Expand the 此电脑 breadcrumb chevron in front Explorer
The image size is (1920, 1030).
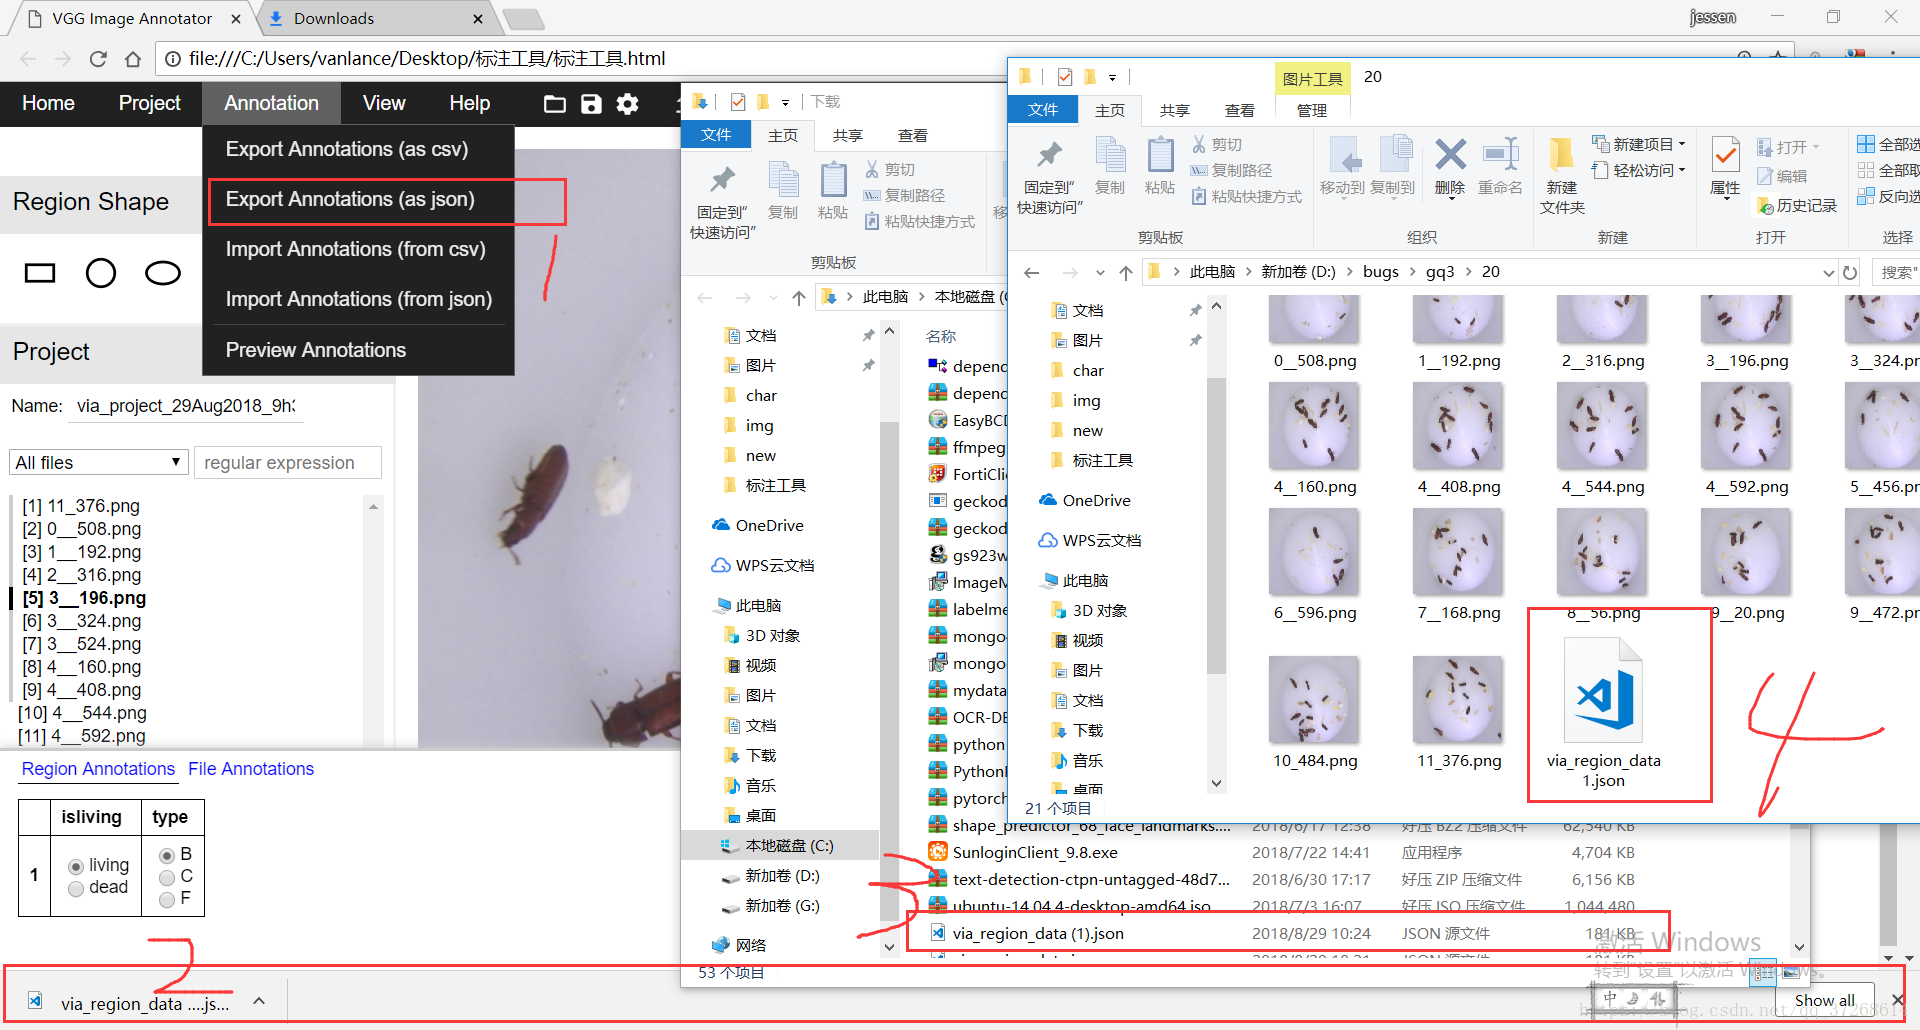point(1248,272)
